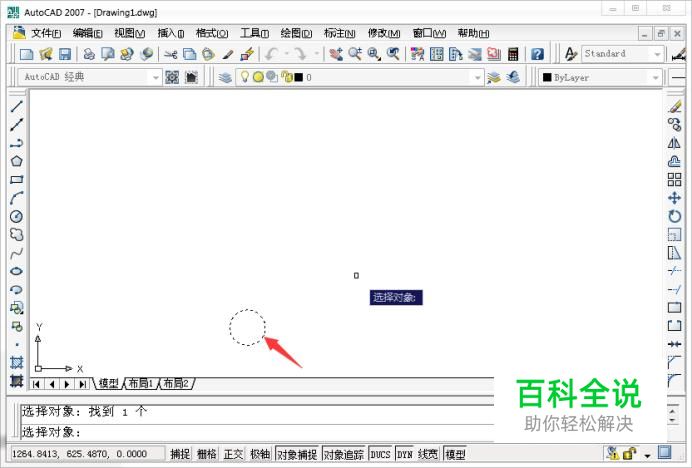This screenshot has height=468, width=692.
Task: Click the 模型 model space button in status bar
Action: pos(455,454)
